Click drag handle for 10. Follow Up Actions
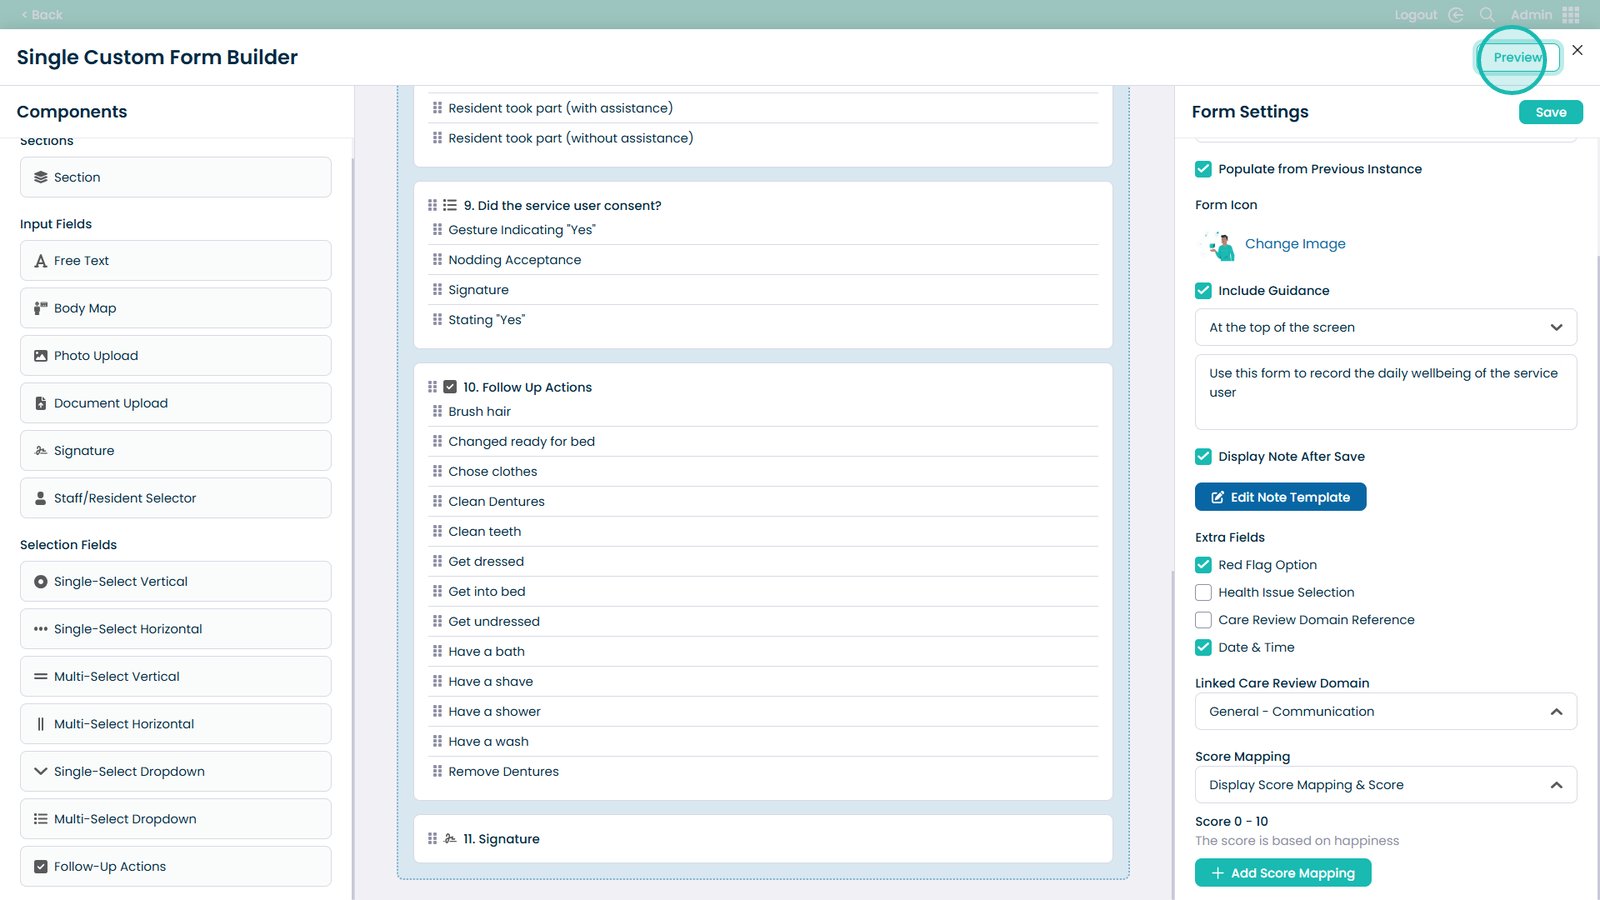The width and height of the screenshot is (1600, 900). [x=432, y=387]
